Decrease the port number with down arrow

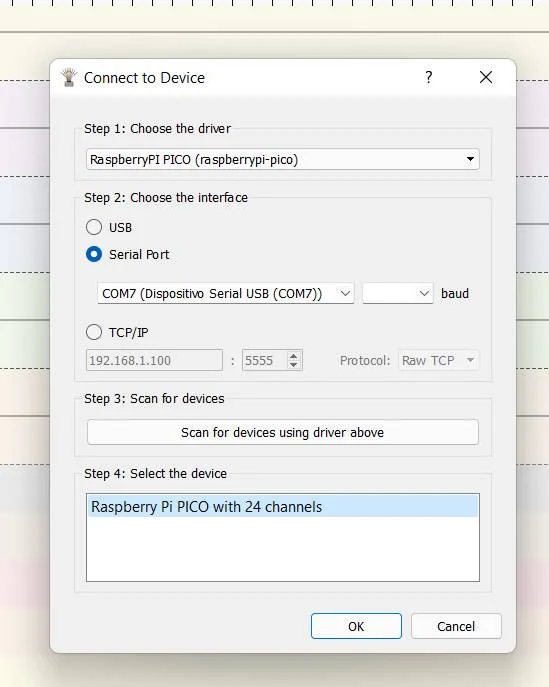click(x=294, y=365)
